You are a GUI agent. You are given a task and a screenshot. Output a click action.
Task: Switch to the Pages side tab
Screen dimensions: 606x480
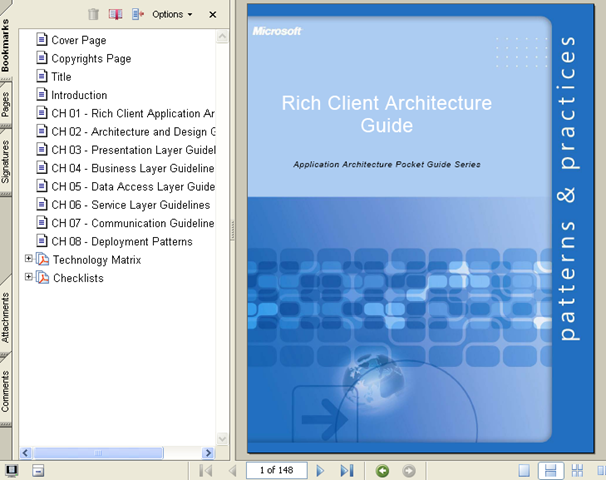click(5, 105)
